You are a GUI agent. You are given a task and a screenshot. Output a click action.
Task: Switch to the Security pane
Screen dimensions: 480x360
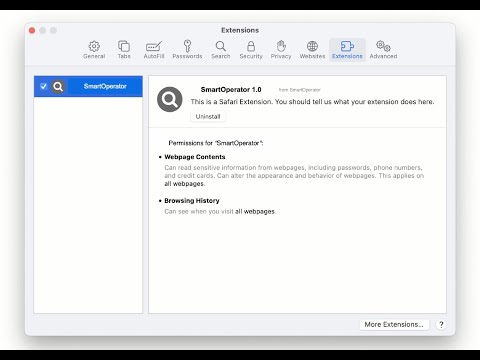tap(251, 50)
